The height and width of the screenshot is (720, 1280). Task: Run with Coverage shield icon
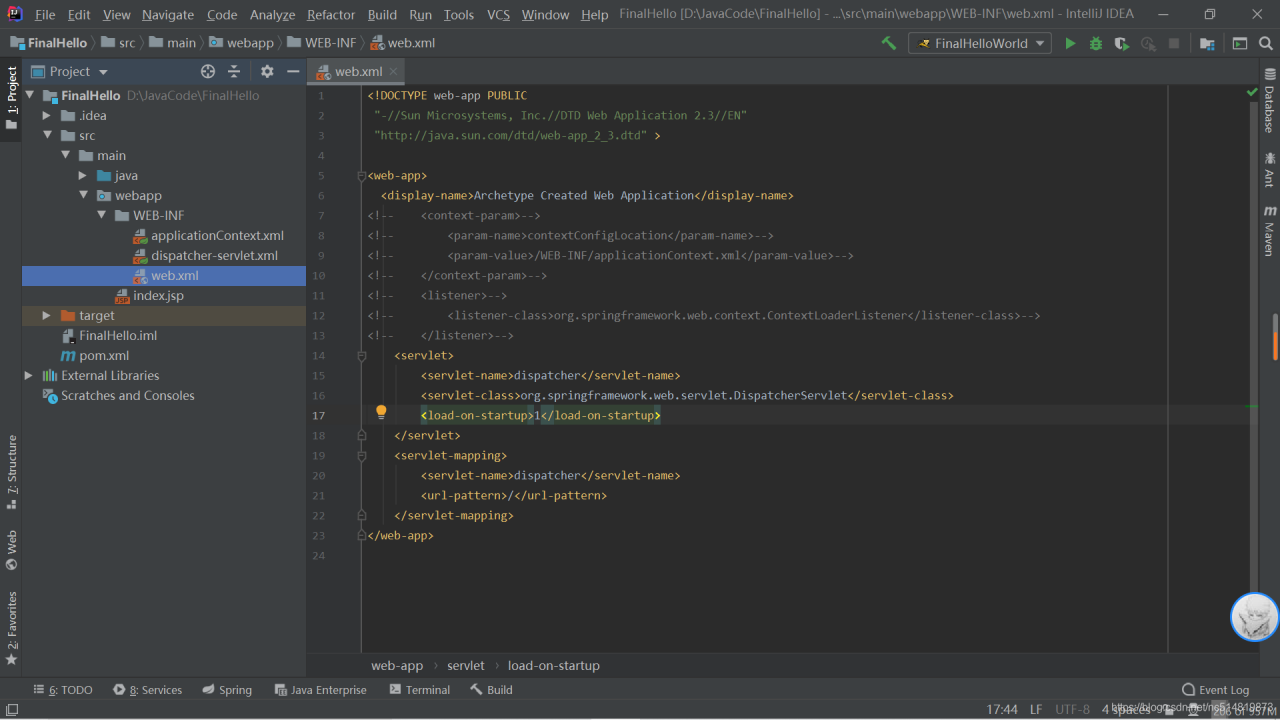(x=1122, y=43)
